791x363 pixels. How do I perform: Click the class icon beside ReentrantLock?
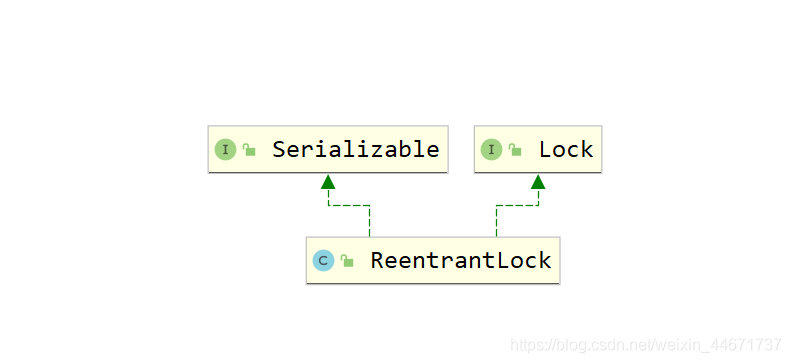(x=323, y=261)
